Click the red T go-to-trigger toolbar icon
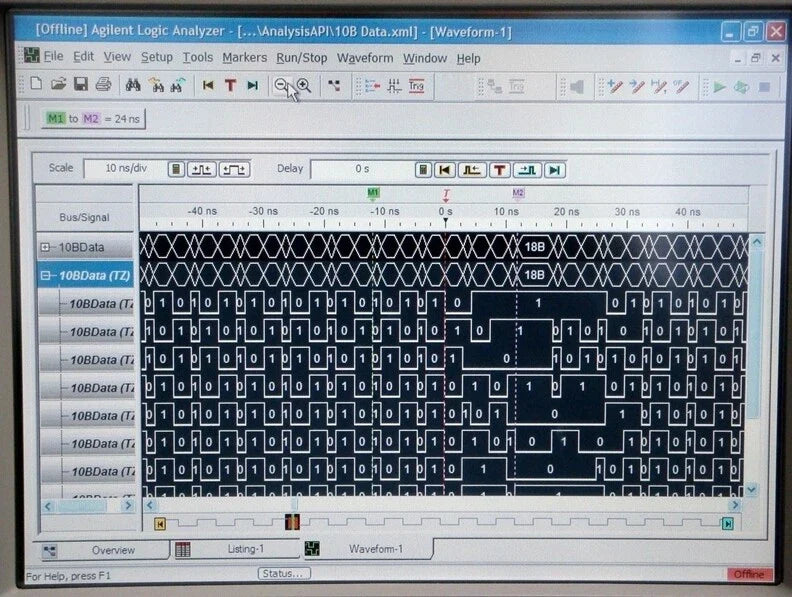The height and width of the screenshot is (597, 792). click(230, 85)
